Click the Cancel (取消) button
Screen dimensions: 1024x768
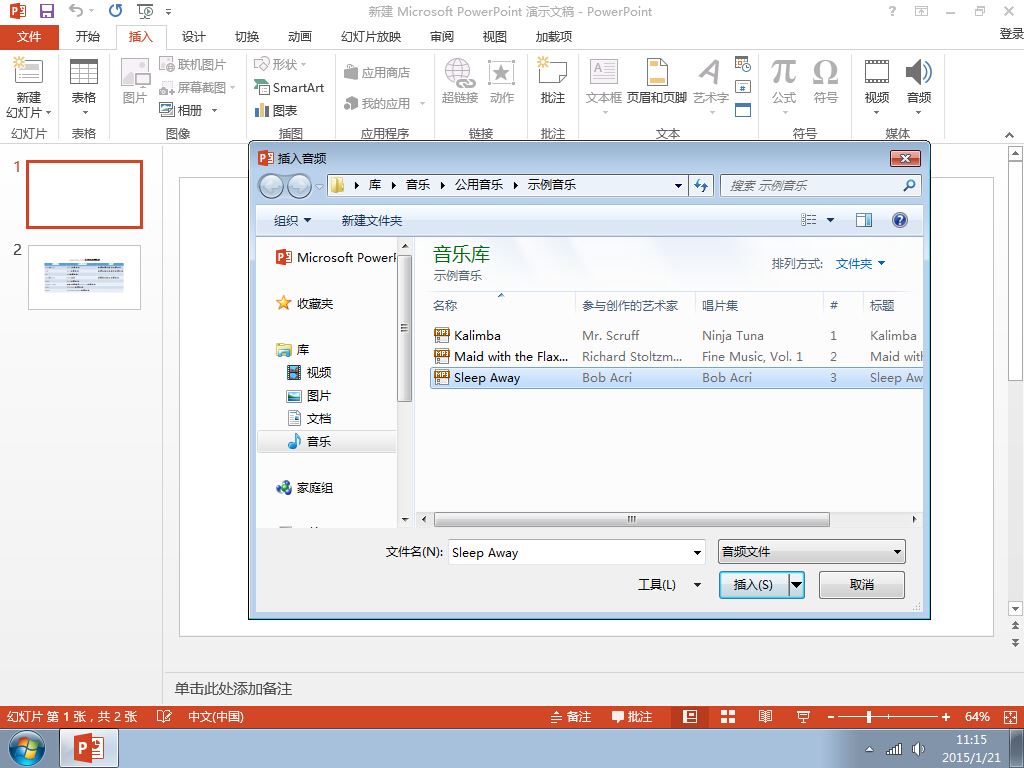pyautogui.click(x=861, y=584)
